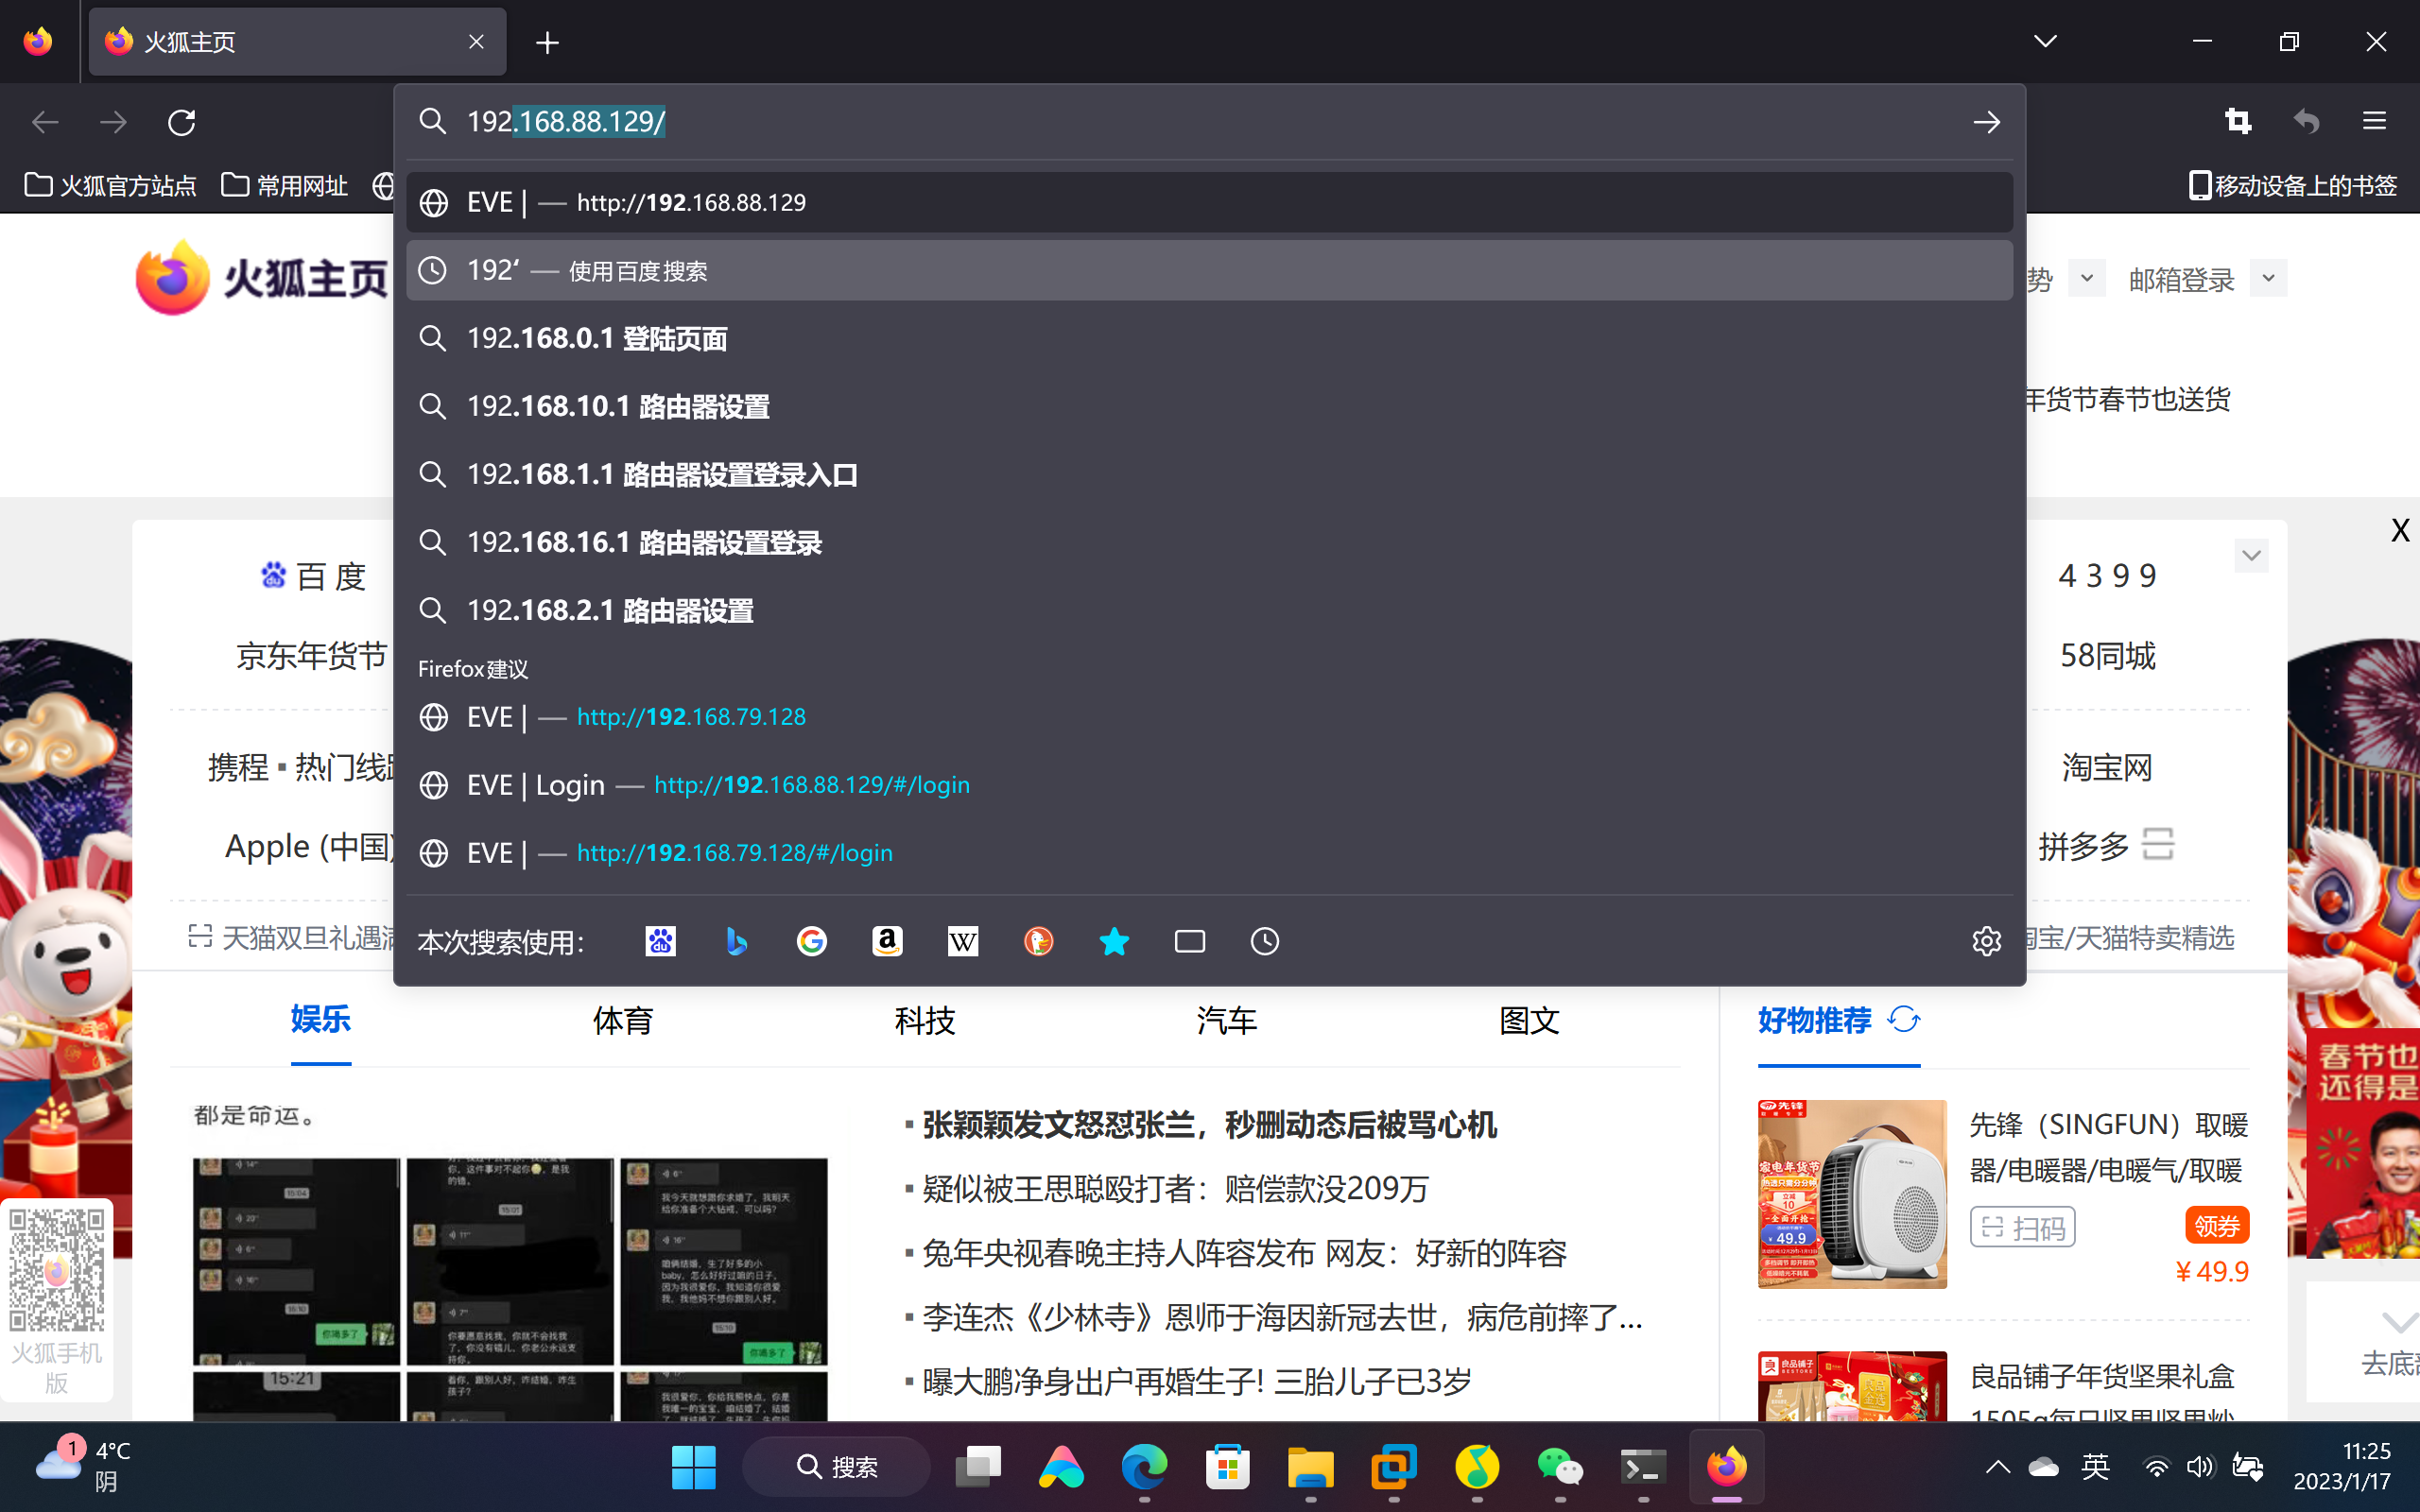Open search settings gear in dropdown

tap(1986, 941)
